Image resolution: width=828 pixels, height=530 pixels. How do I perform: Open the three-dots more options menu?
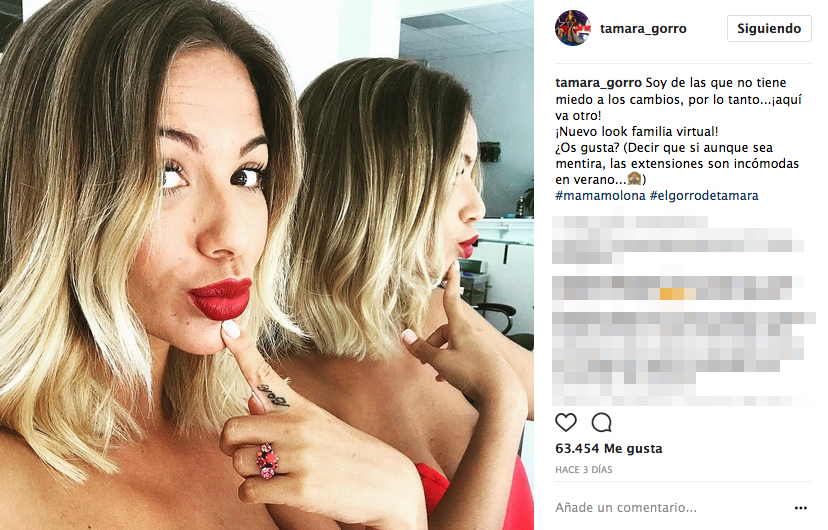(801, 508)
